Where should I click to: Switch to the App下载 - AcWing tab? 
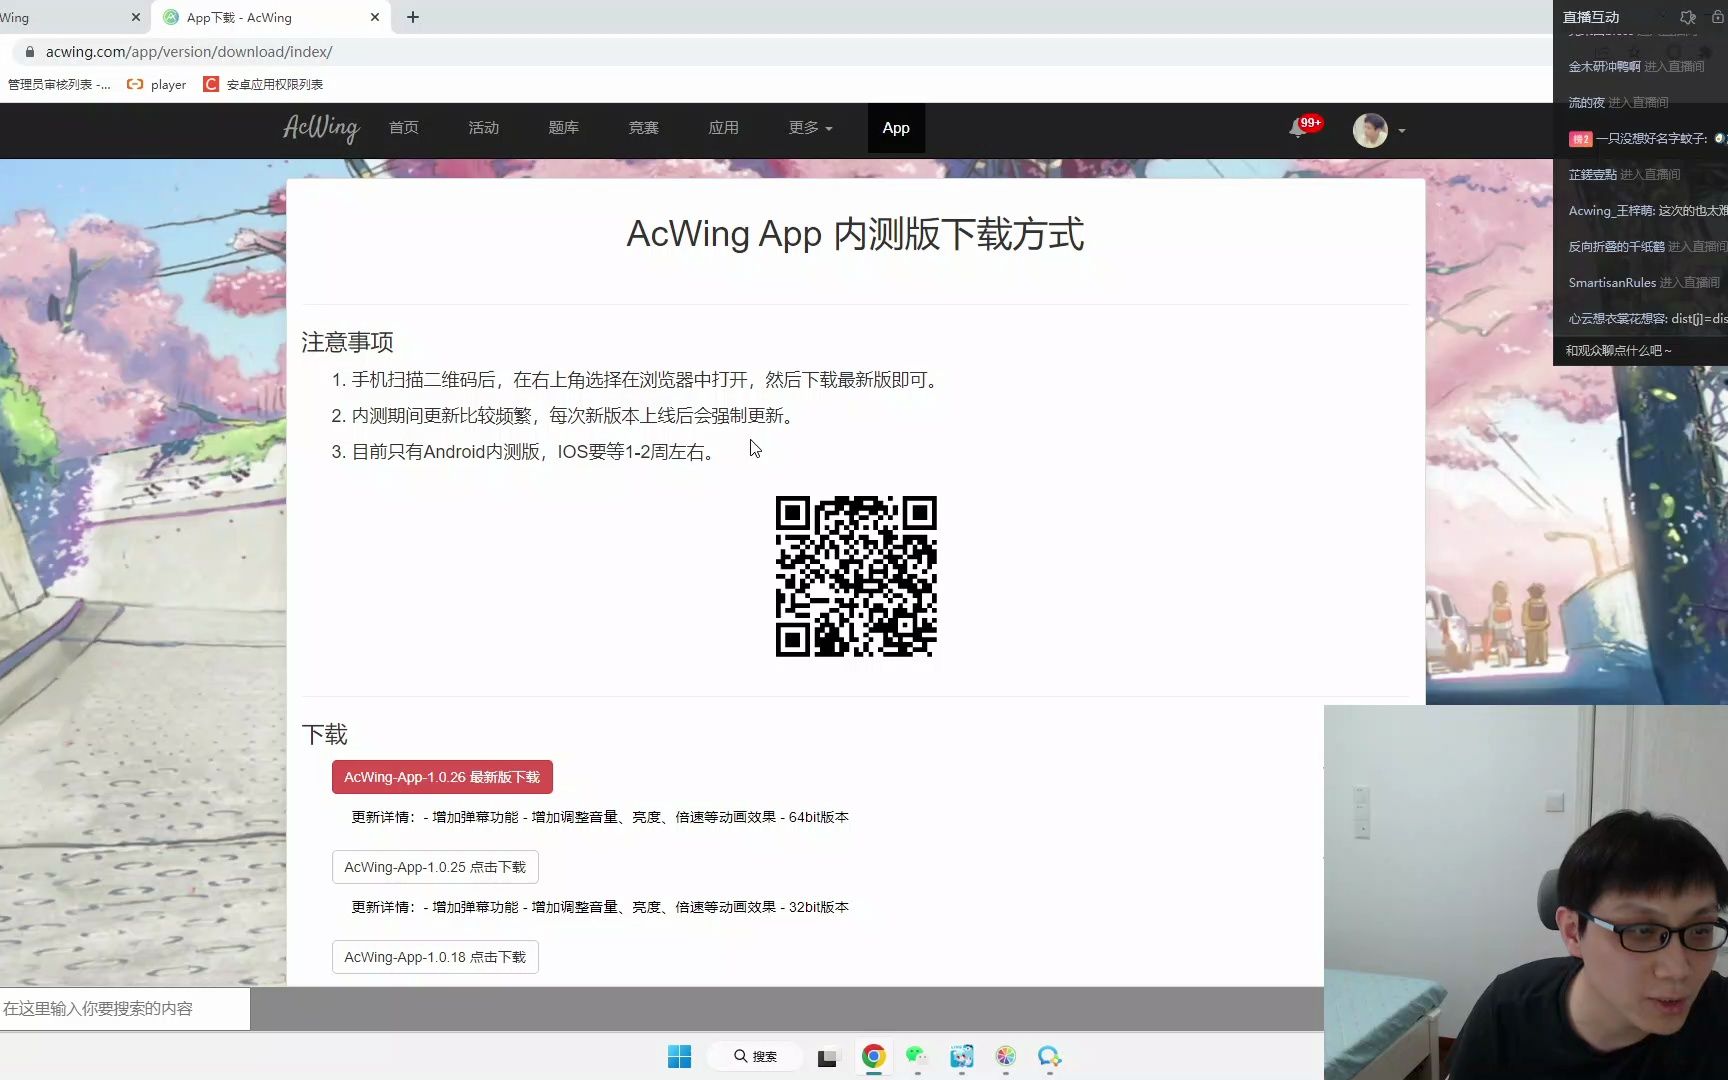point(270,17)
